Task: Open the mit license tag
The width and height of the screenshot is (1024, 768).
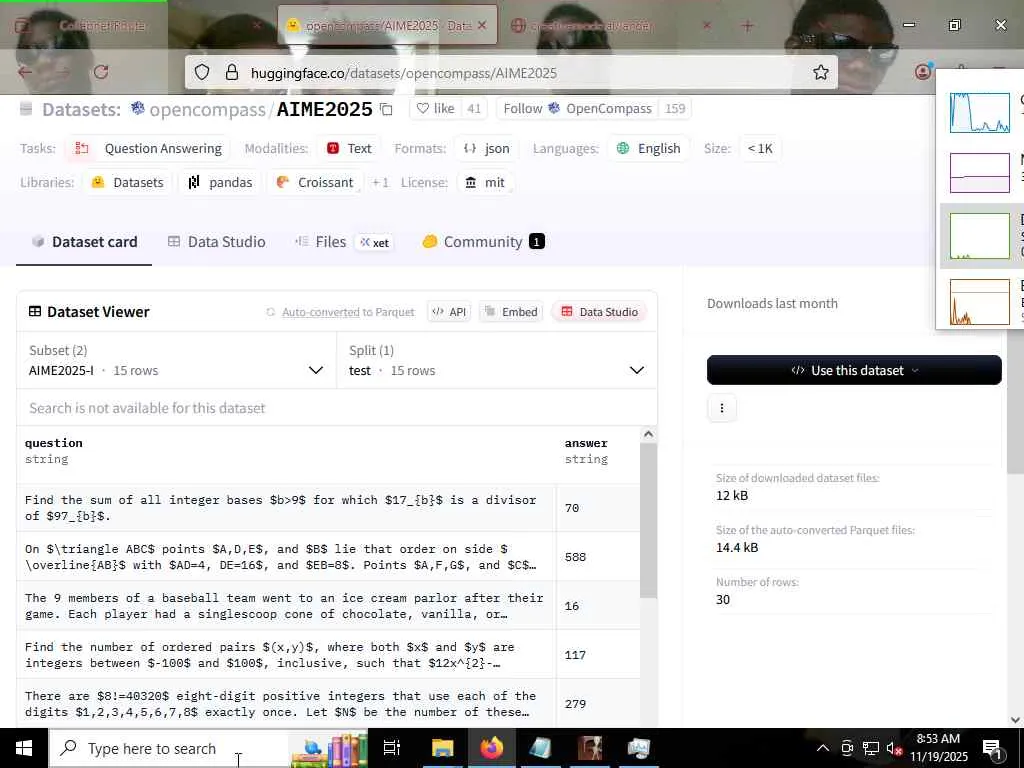Action: [x=485, y=182]
